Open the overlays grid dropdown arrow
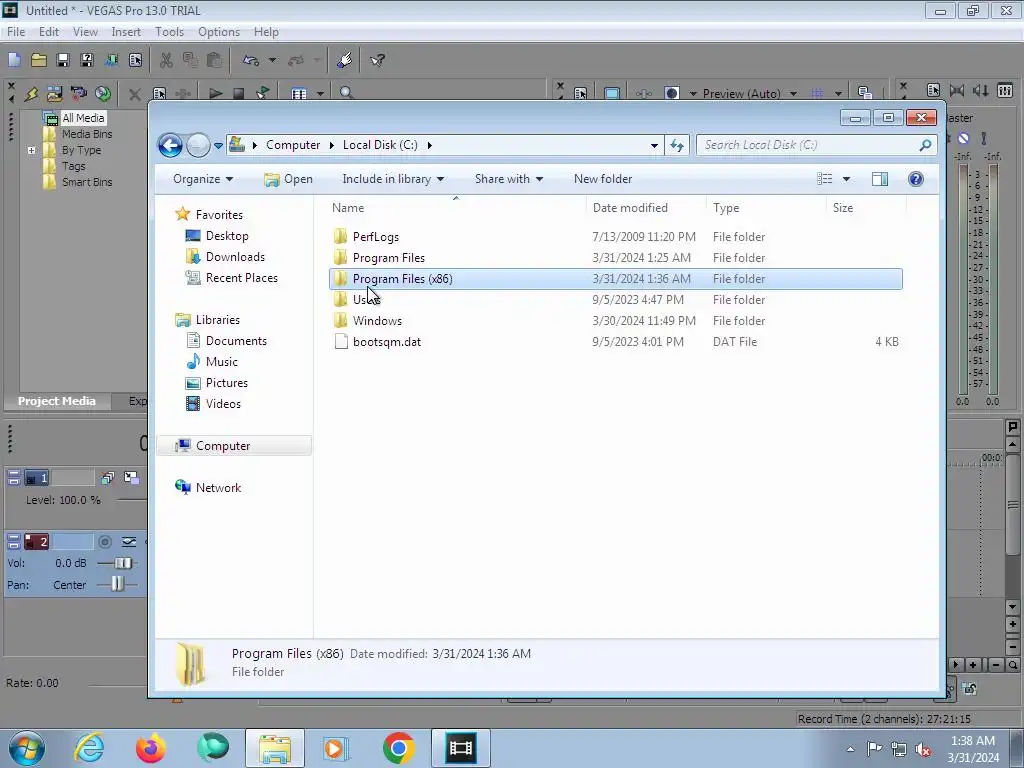This screenshot has height=768, width=1024. point(838,94)
